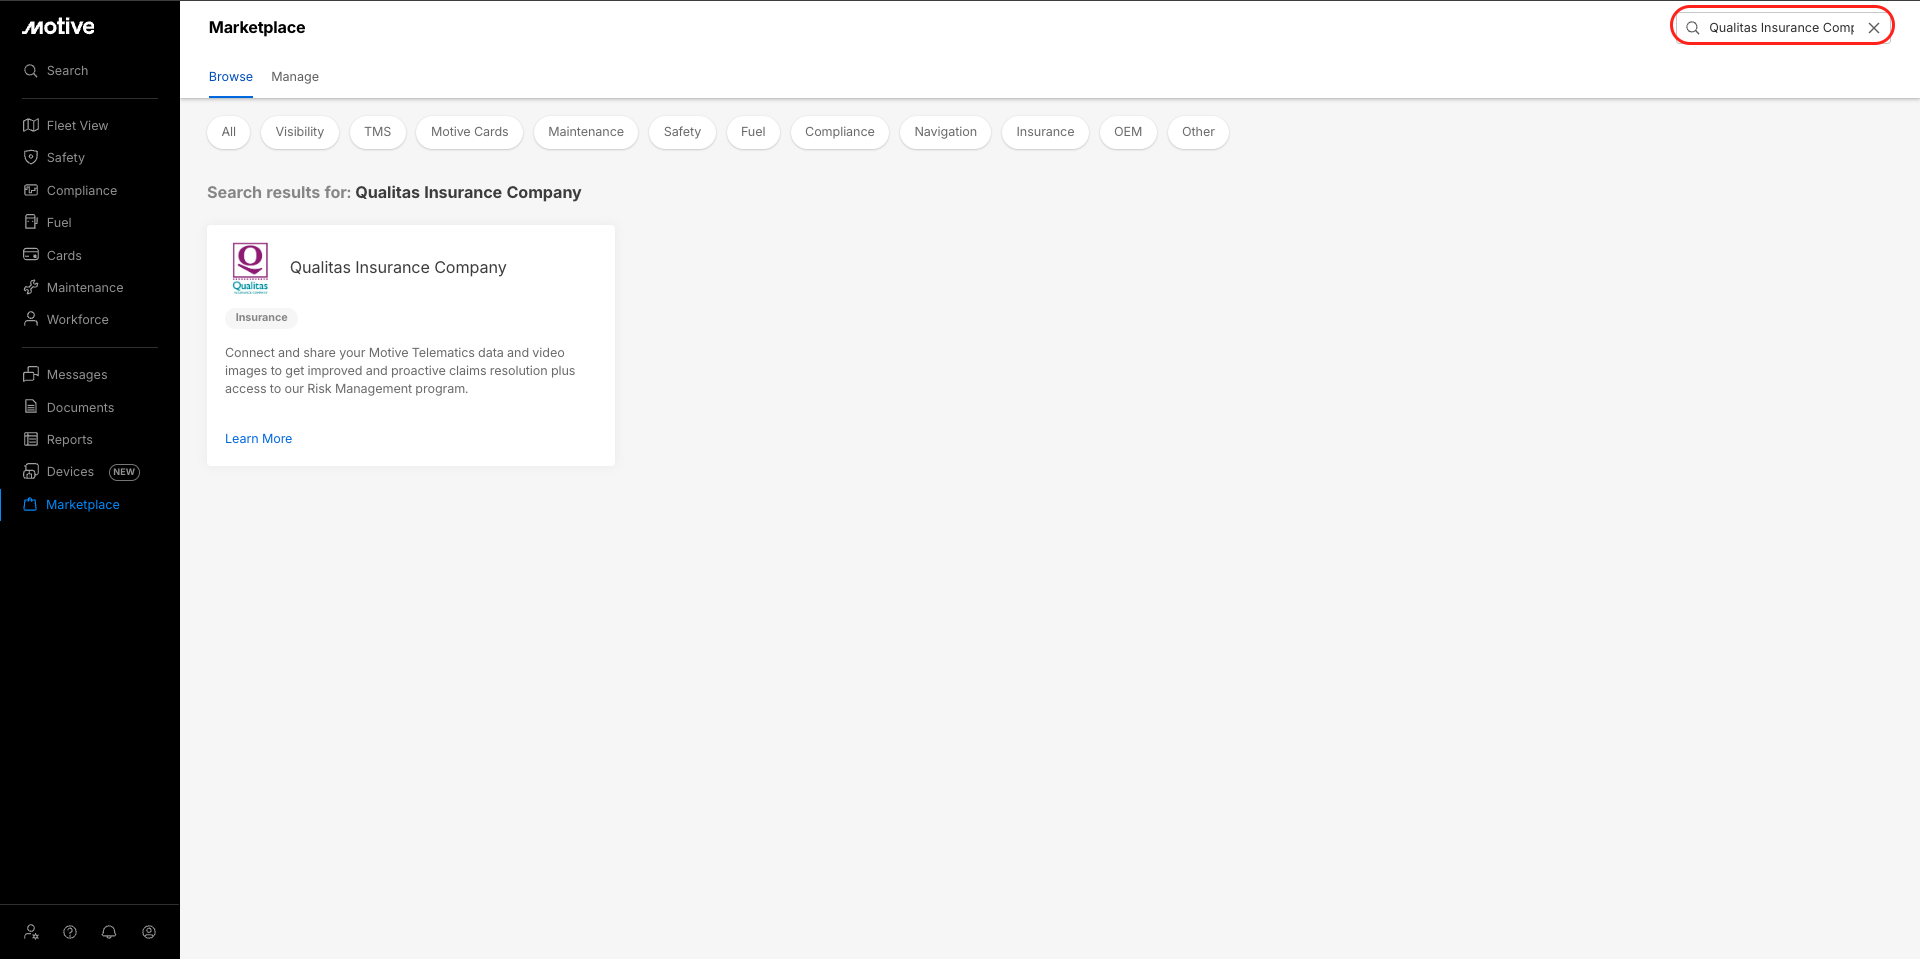Switch to the Manage tab
Viewport: 1920px width, 959px height.
click(295, 77)
